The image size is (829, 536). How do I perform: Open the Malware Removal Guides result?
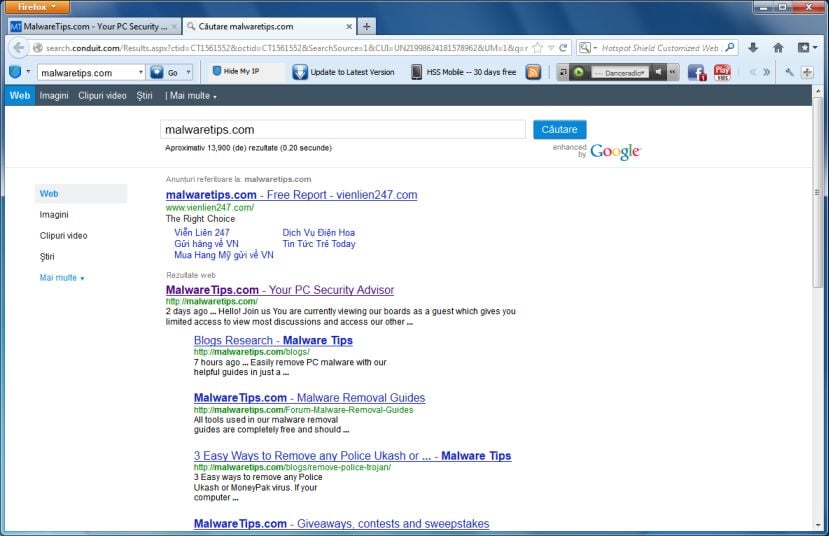[x=309, y=398]
